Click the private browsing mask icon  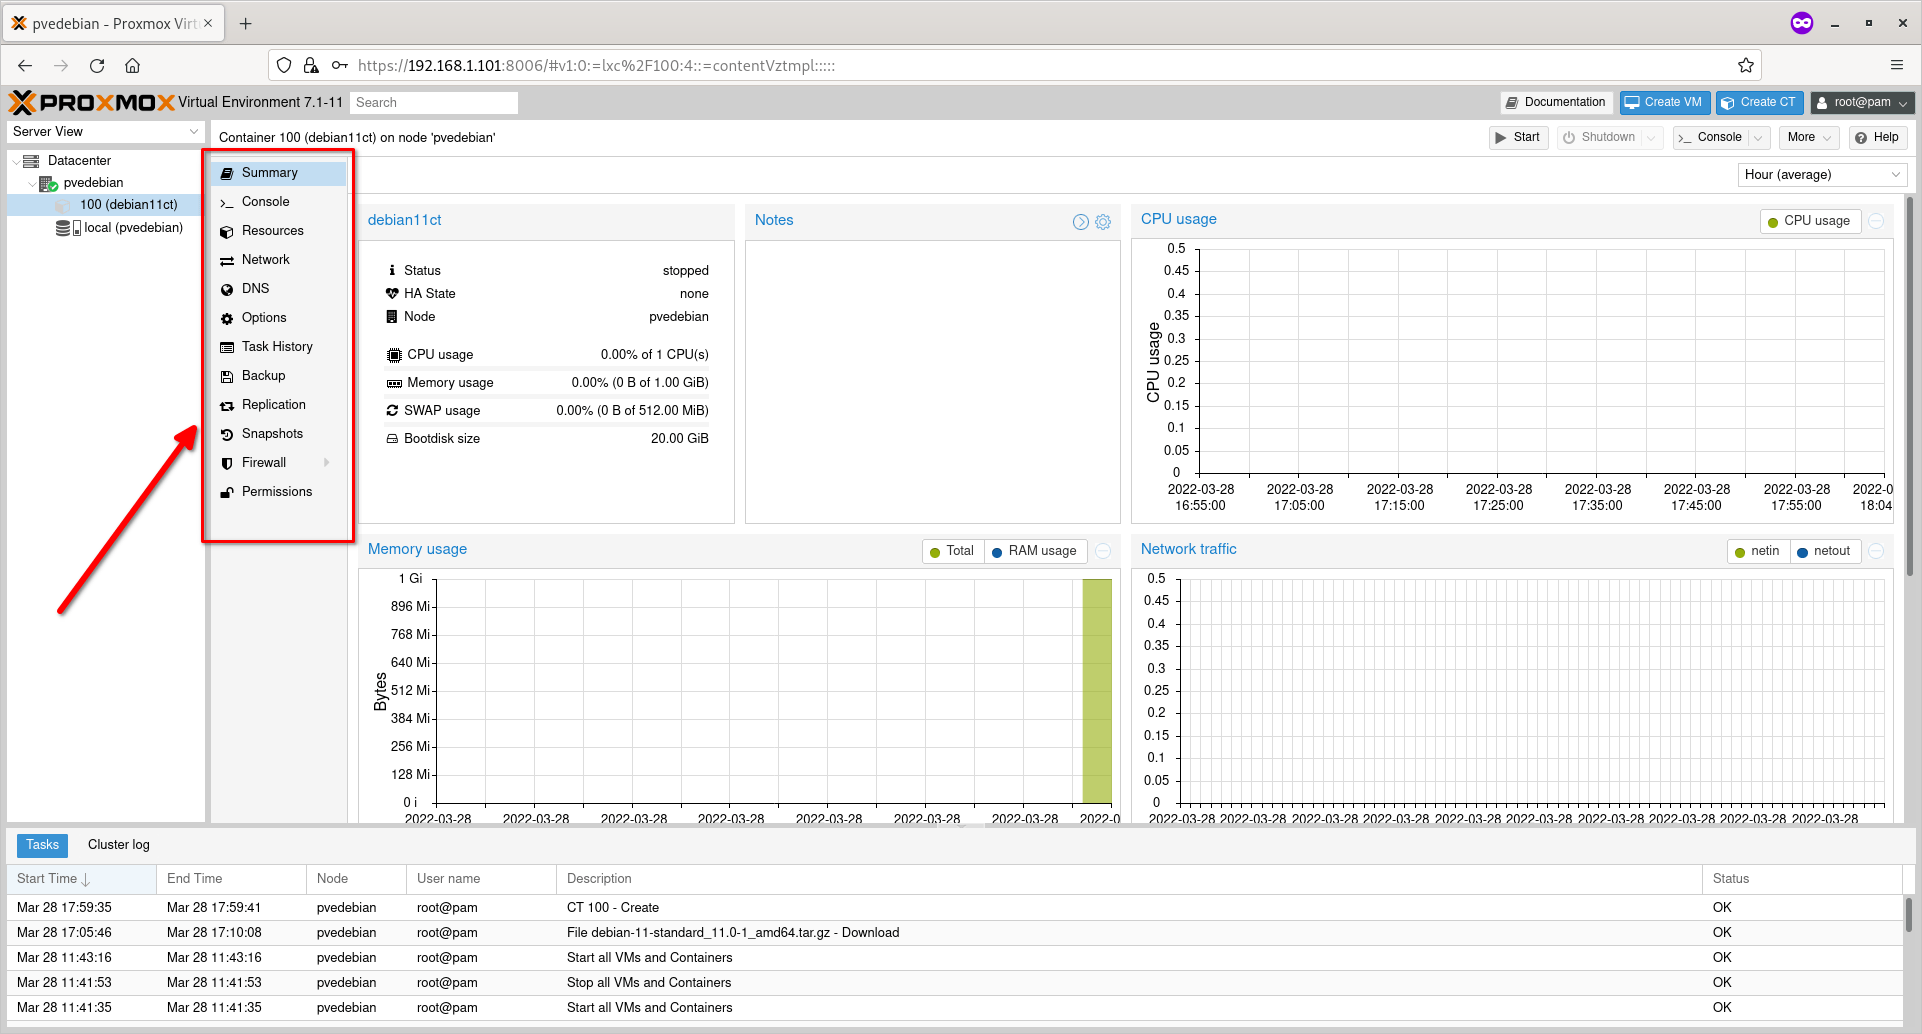pyautogui.click(x=1801, y=23)
